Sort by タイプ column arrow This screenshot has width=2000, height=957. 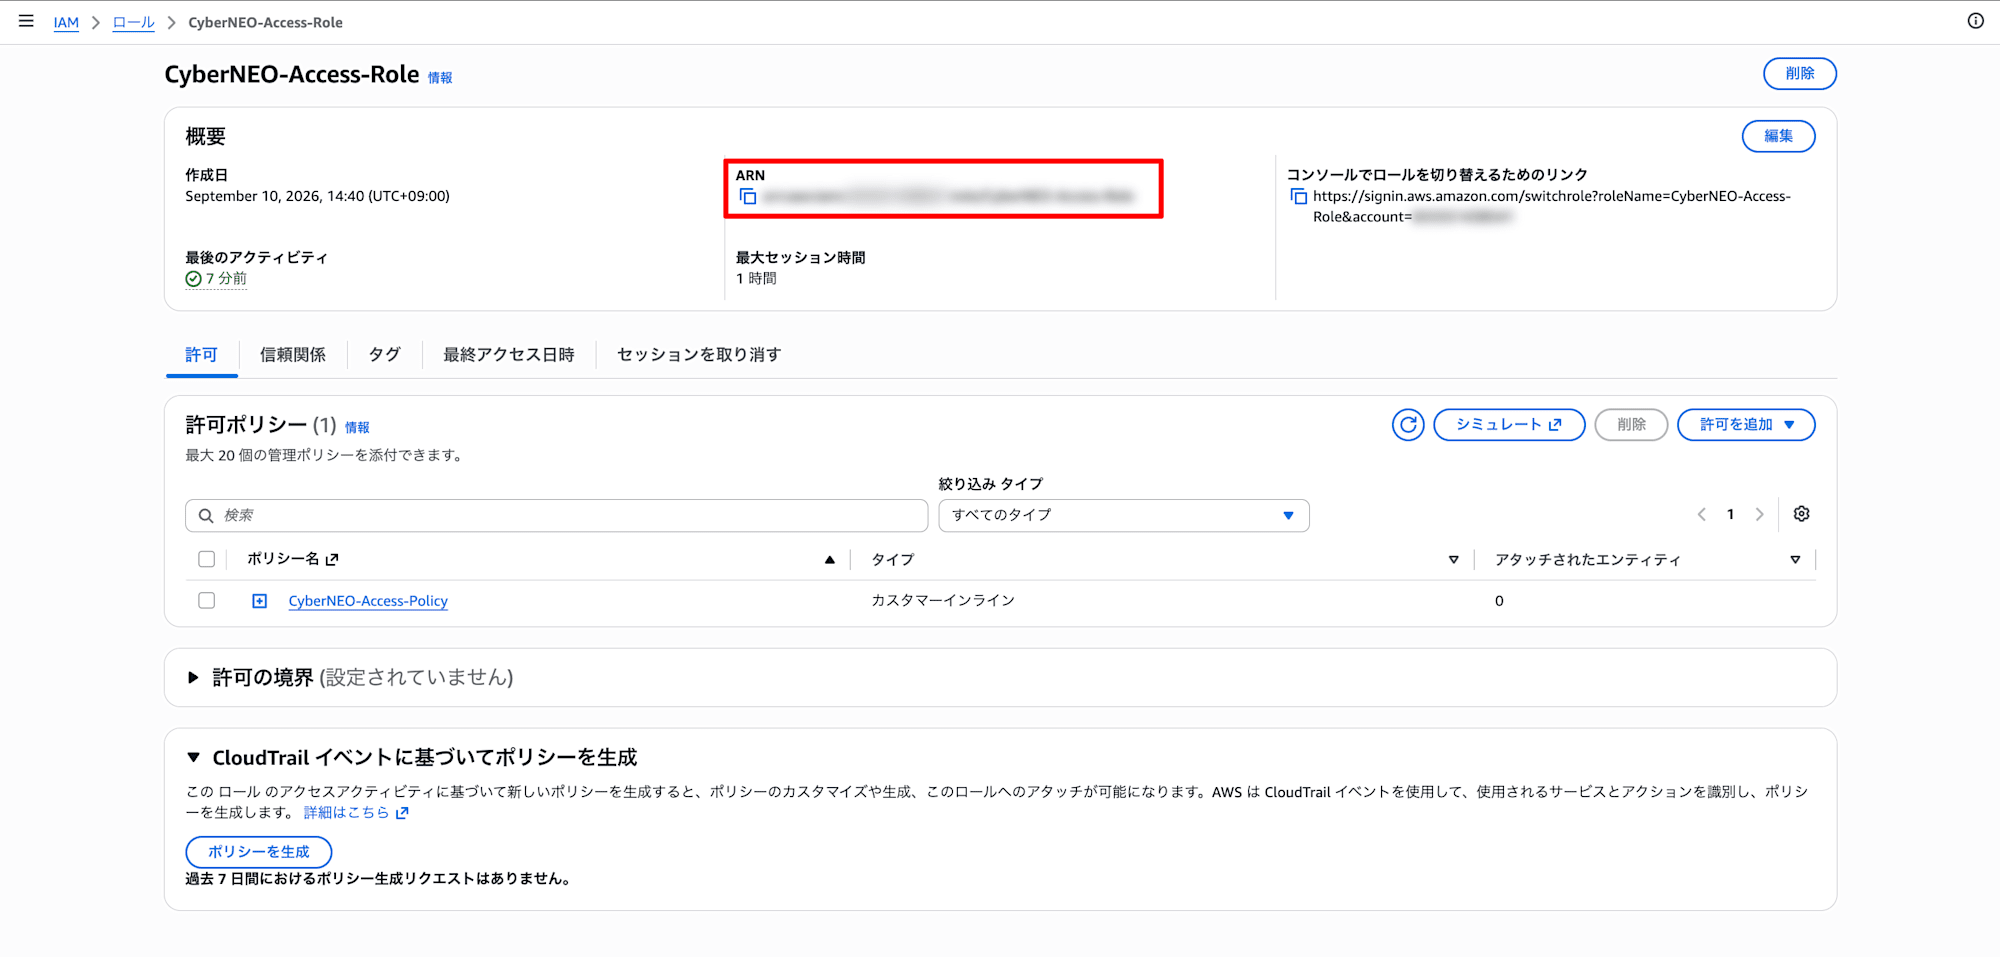click(x=1453, y=560)
